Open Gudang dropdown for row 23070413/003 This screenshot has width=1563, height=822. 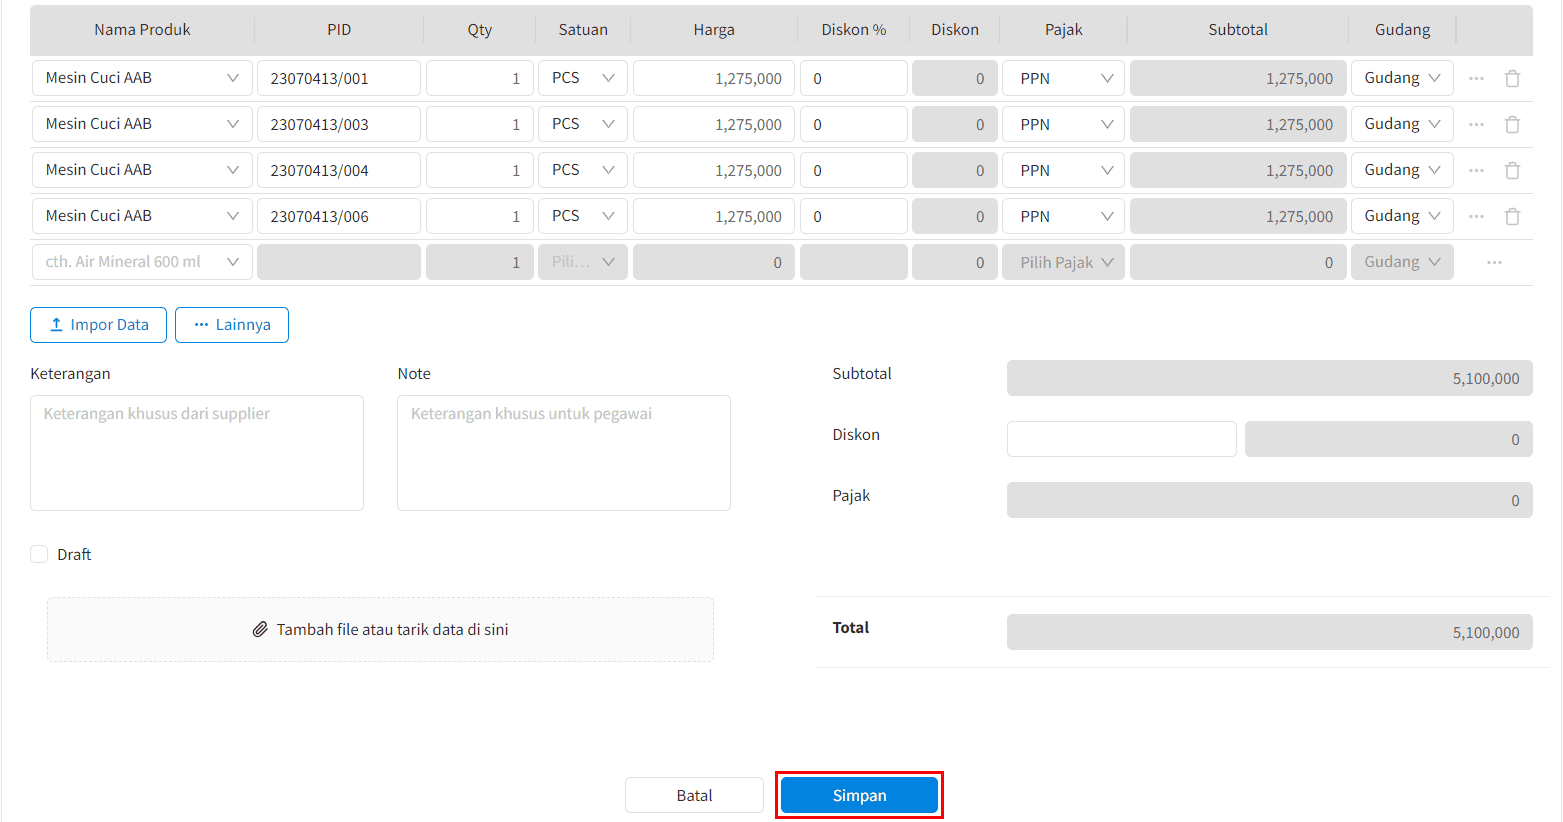pyautogui.click(x=1402, y=124)
